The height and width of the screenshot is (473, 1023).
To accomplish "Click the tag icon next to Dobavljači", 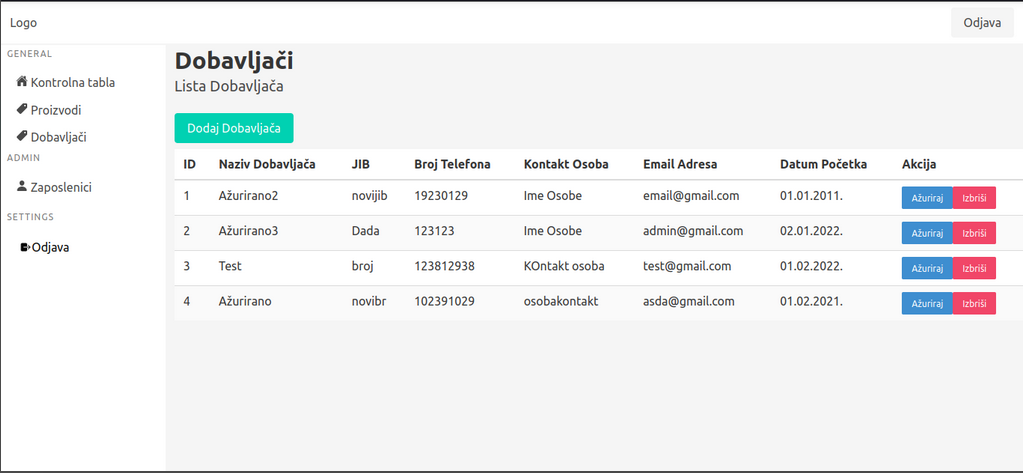I will click(x=22, y=136).
